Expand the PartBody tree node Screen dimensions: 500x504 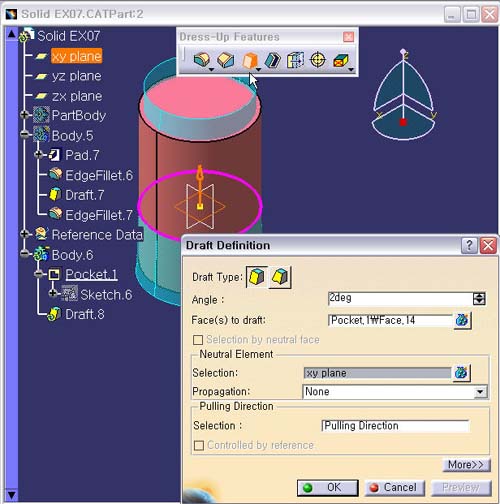(x=24, y=115)
